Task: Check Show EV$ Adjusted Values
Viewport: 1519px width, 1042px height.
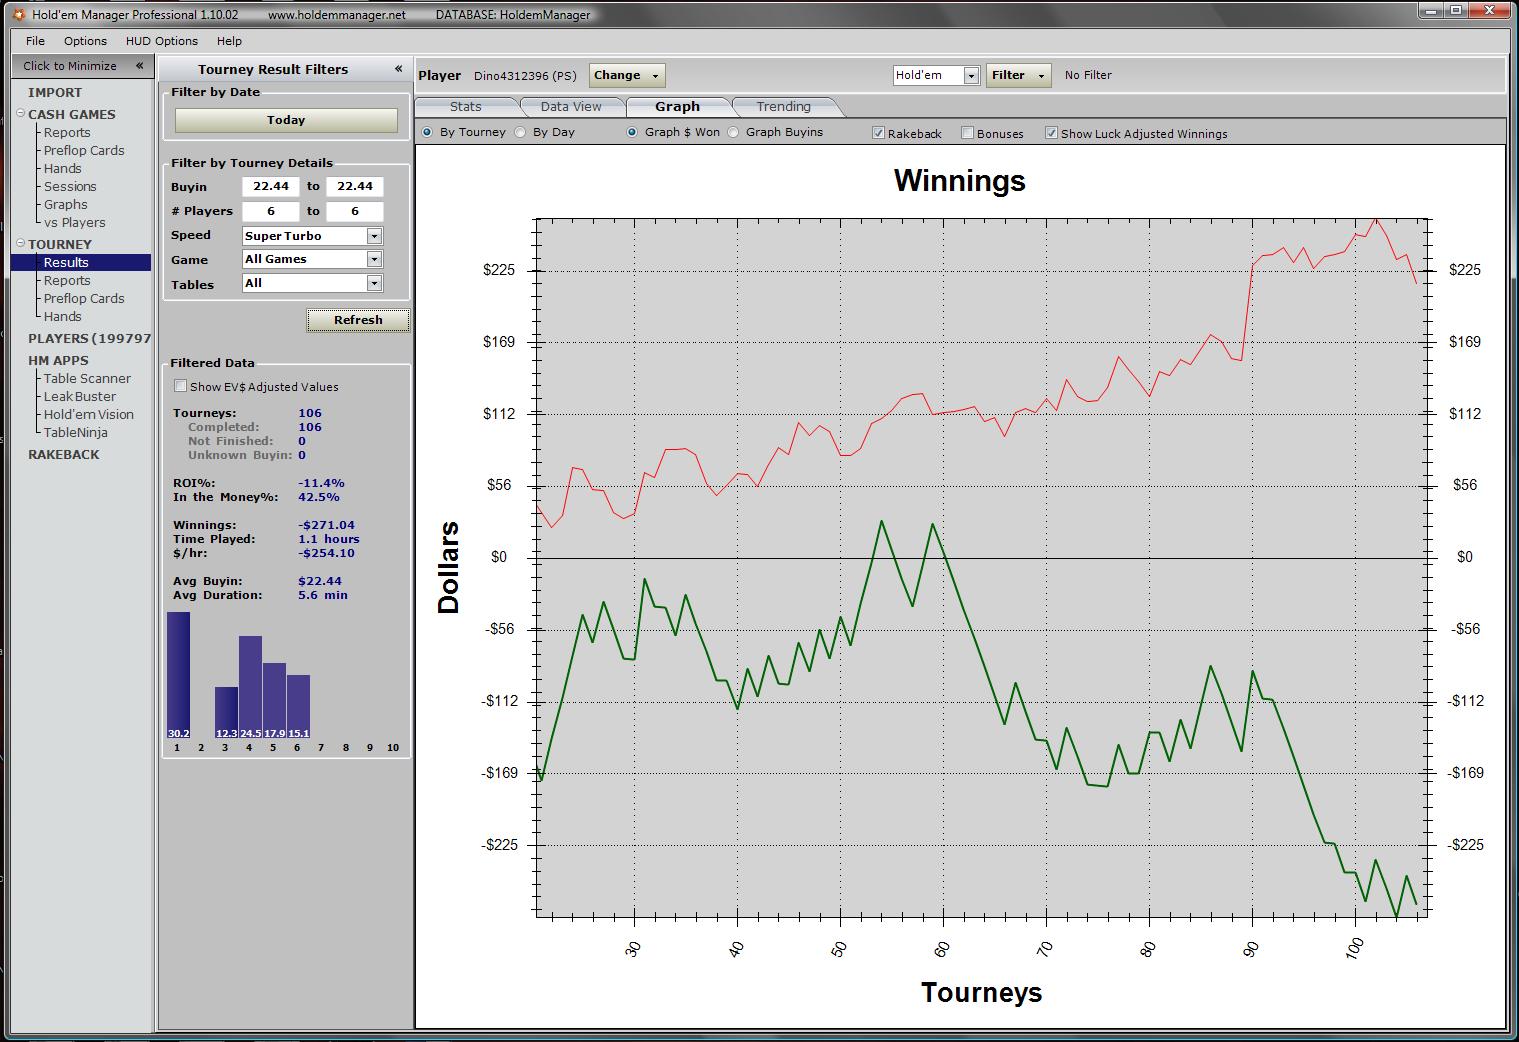Action: pyautogui.click(x=180, y=386)
